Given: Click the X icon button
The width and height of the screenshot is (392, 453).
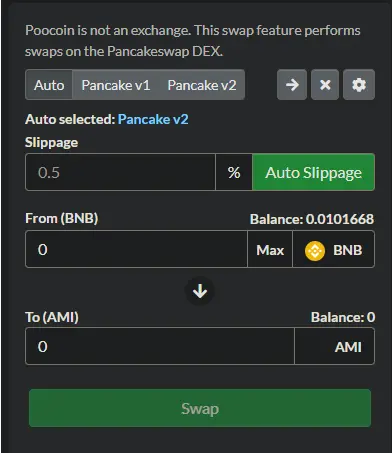Looking at the screenshot, I should (x=325, y=85).
